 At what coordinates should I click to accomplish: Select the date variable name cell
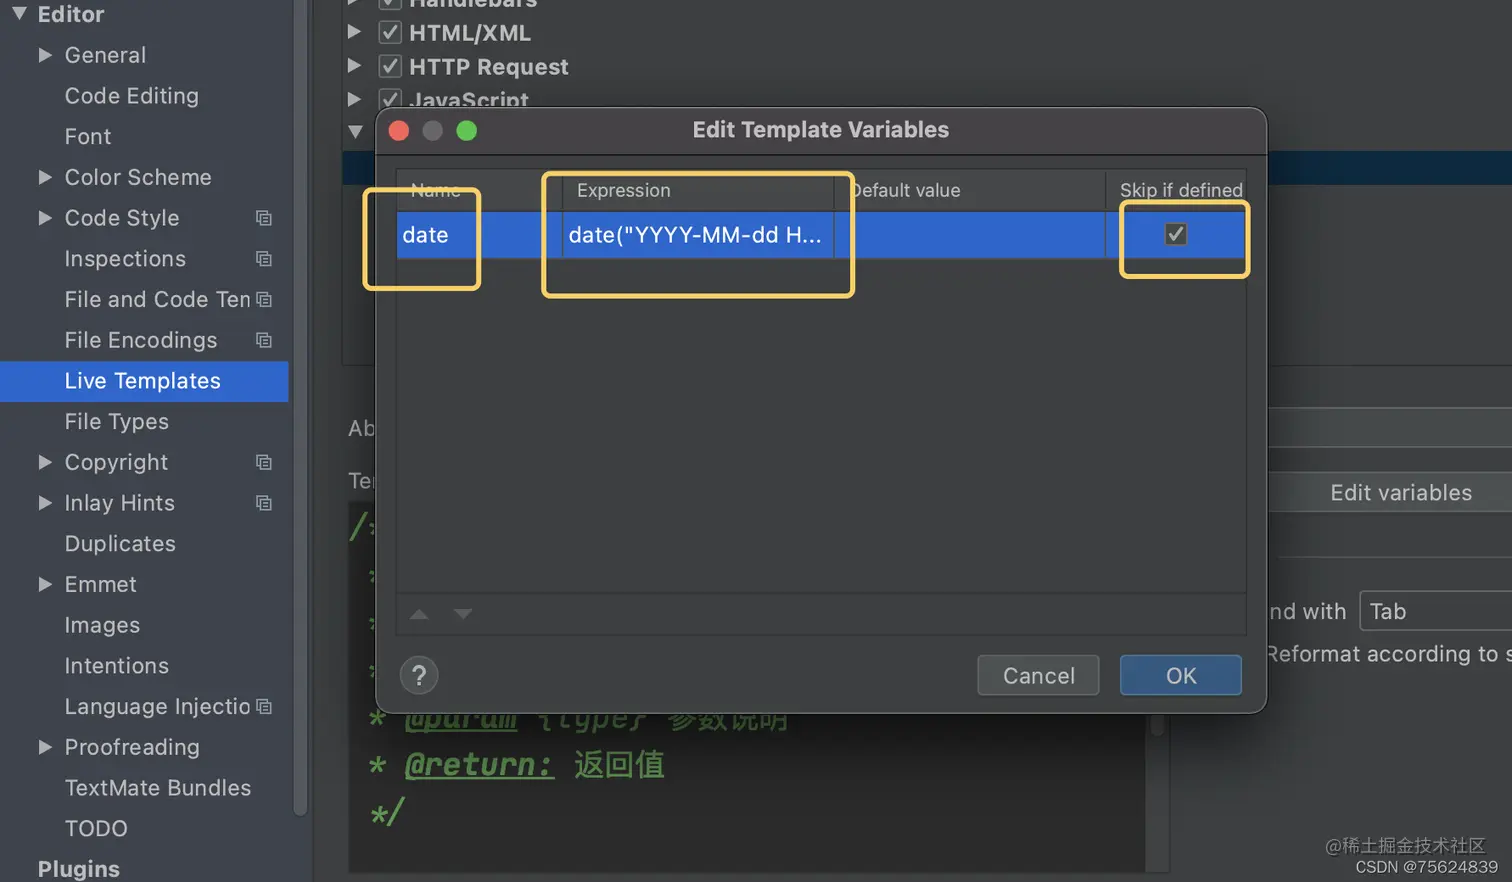point(478,235)
